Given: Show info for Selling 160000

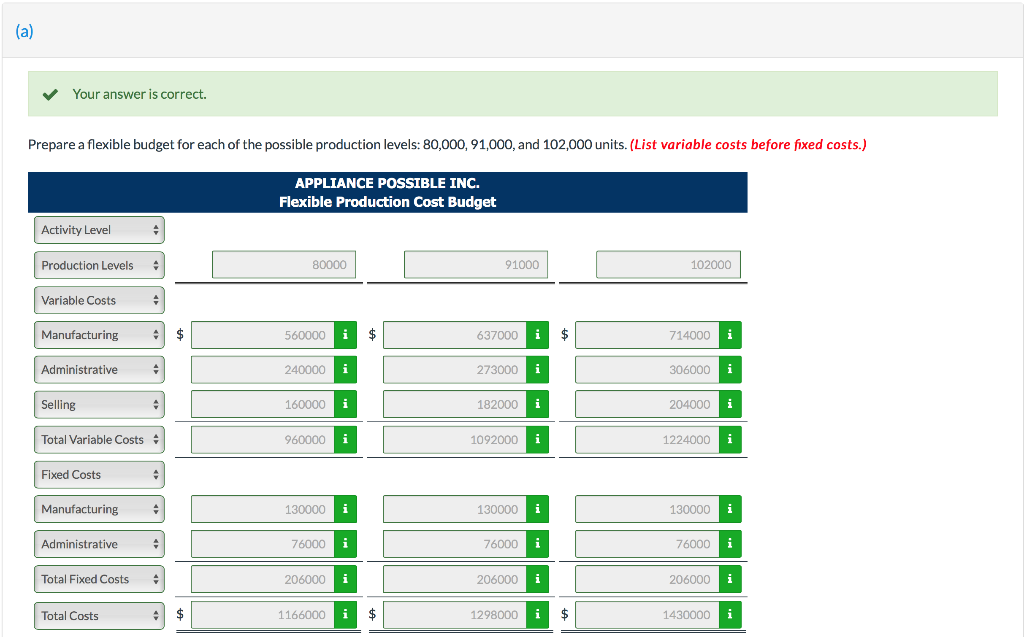Looking at the screenshot, I should tap(345, 404).
